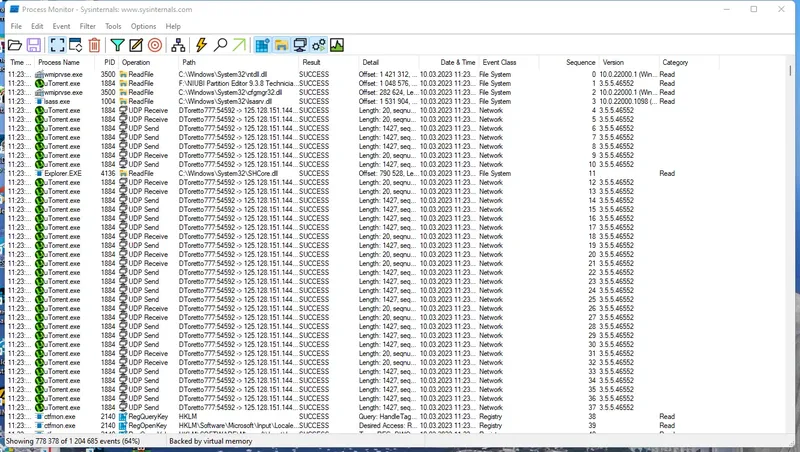Sort by the PID column header
The height and width of the screenshot is (452, 800).
107,62
